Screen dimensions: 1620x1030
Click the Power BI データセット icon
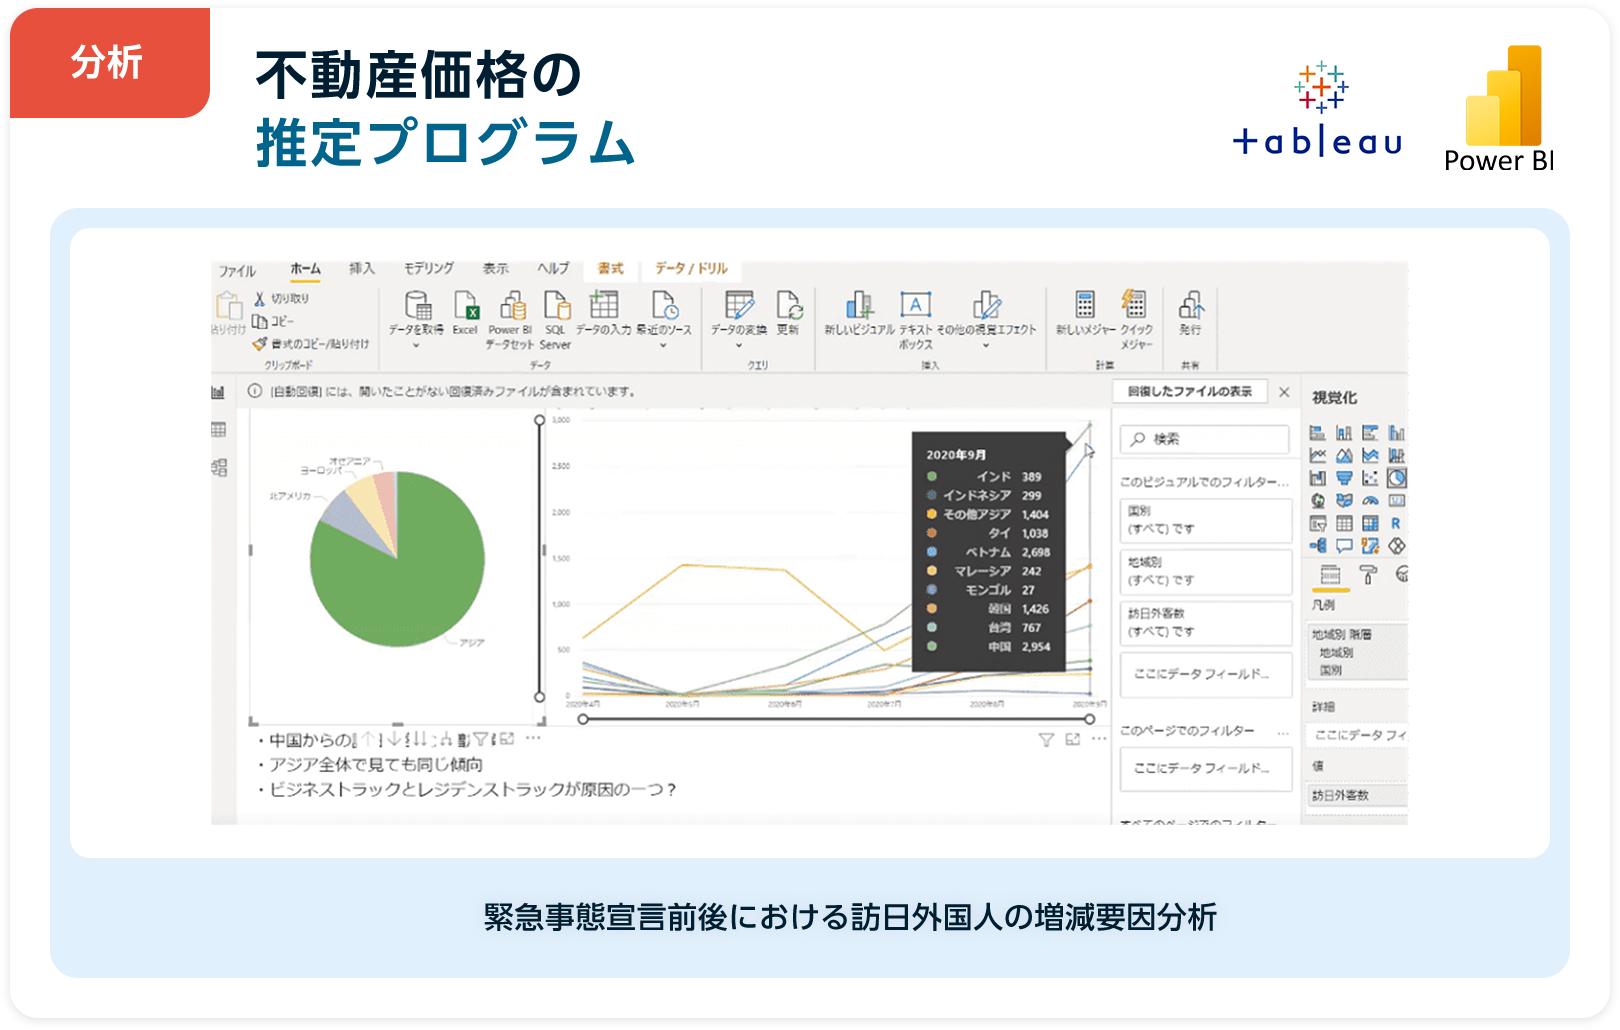tap(512, 304)
